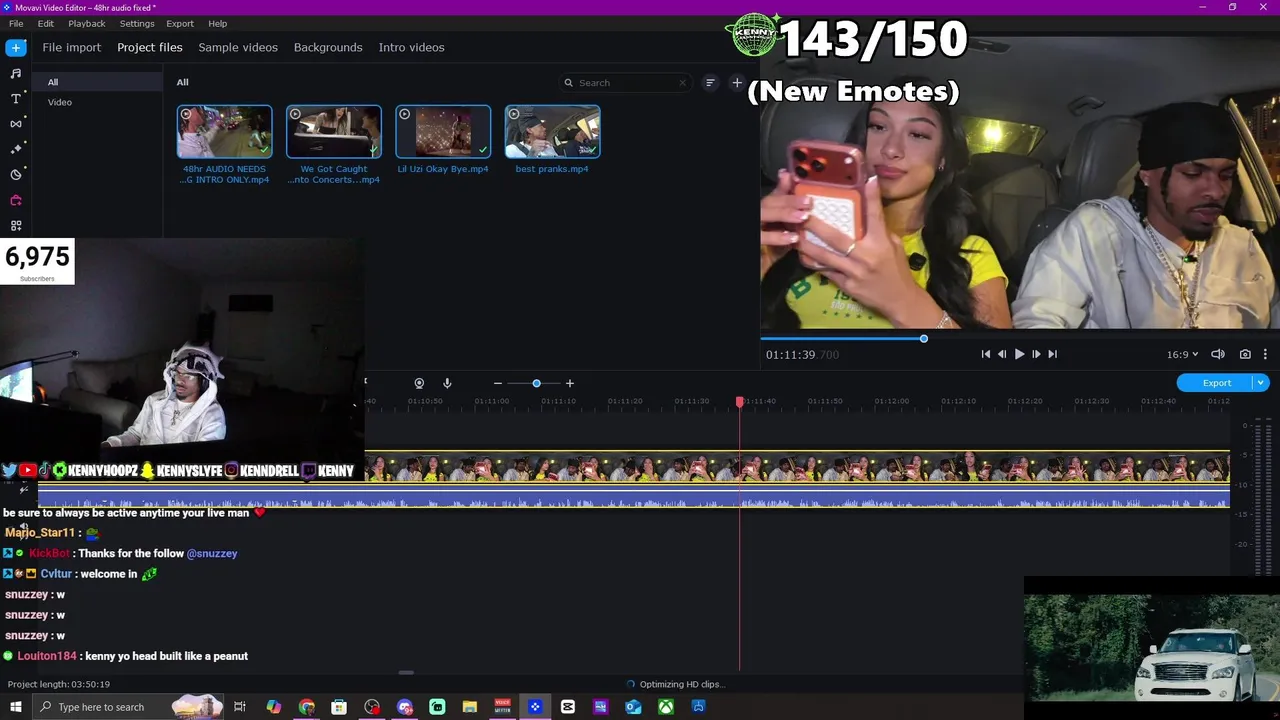Clear the media search with the X
The width and height of the screenshot is (1280, 720).
click(683, 83)
